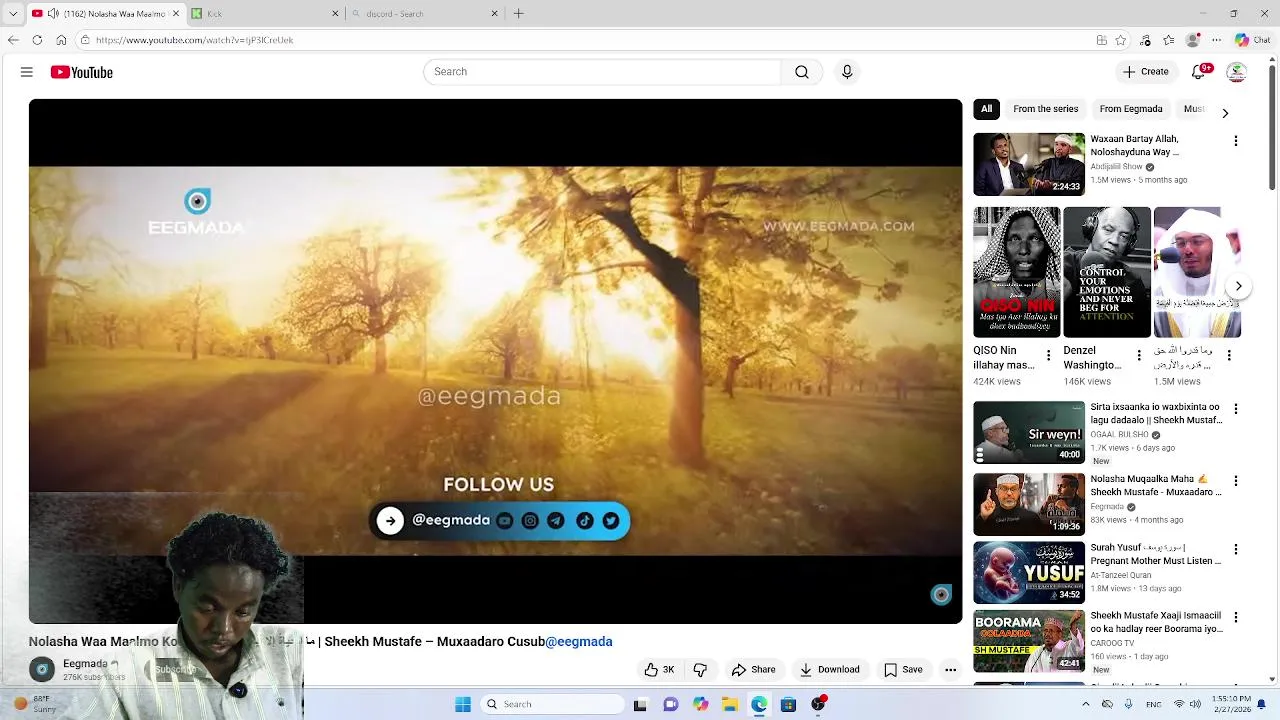Image resolution: width=1280 pixels, height=720 pixels.
Task: Open the @eegmada link in title
Action: pyautogui.click(x=579, y=642)
